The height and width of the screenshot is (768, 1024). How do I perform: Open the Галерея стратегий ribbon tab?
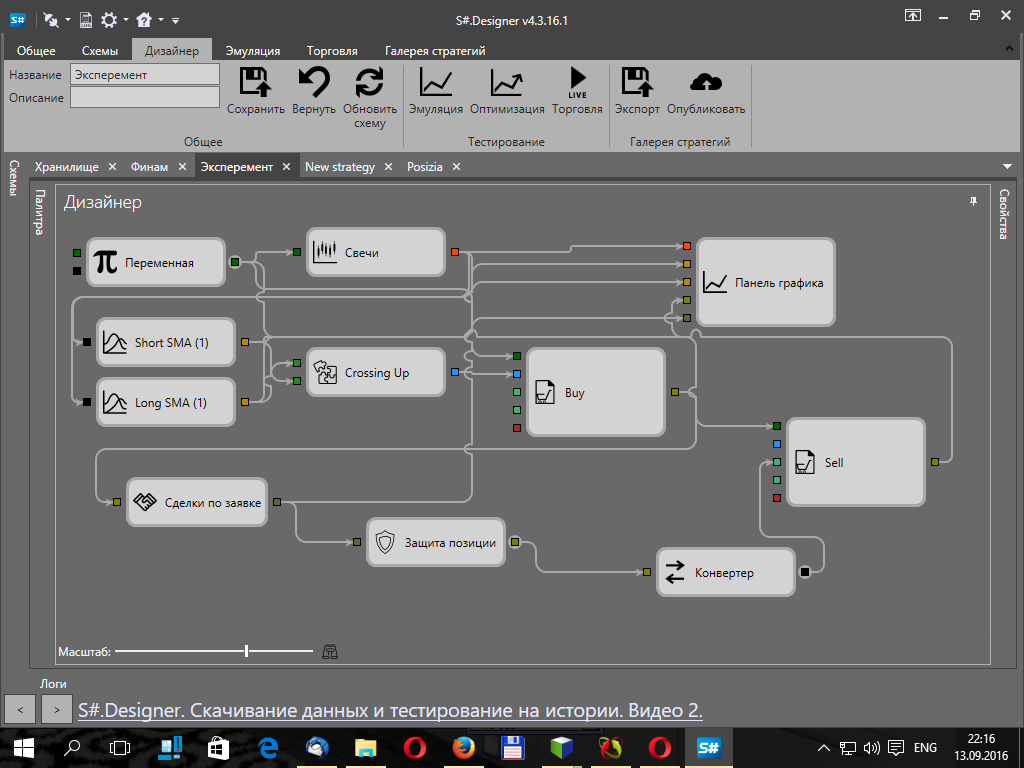click(x=435, y=50)
